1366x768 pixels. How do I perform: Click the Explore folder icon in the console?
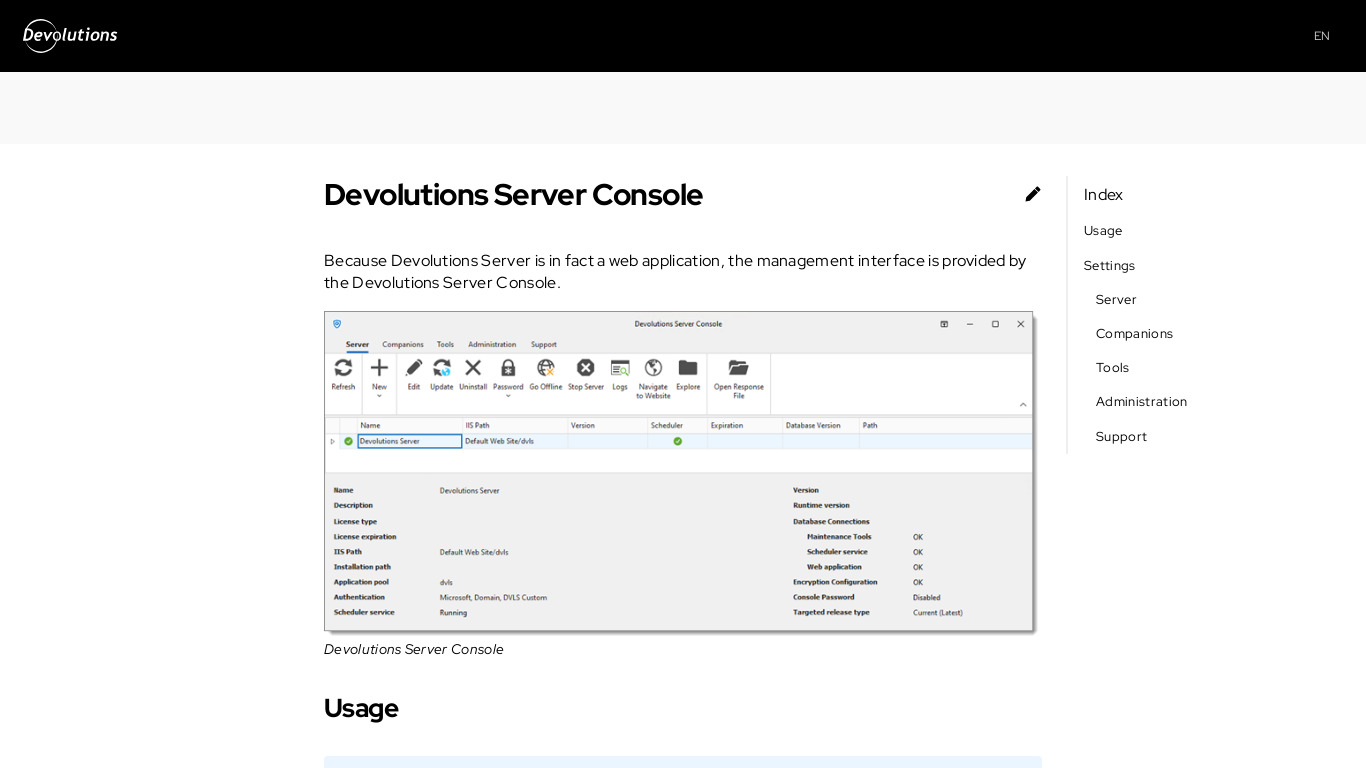pyautogui.click(x=688, y=368)
